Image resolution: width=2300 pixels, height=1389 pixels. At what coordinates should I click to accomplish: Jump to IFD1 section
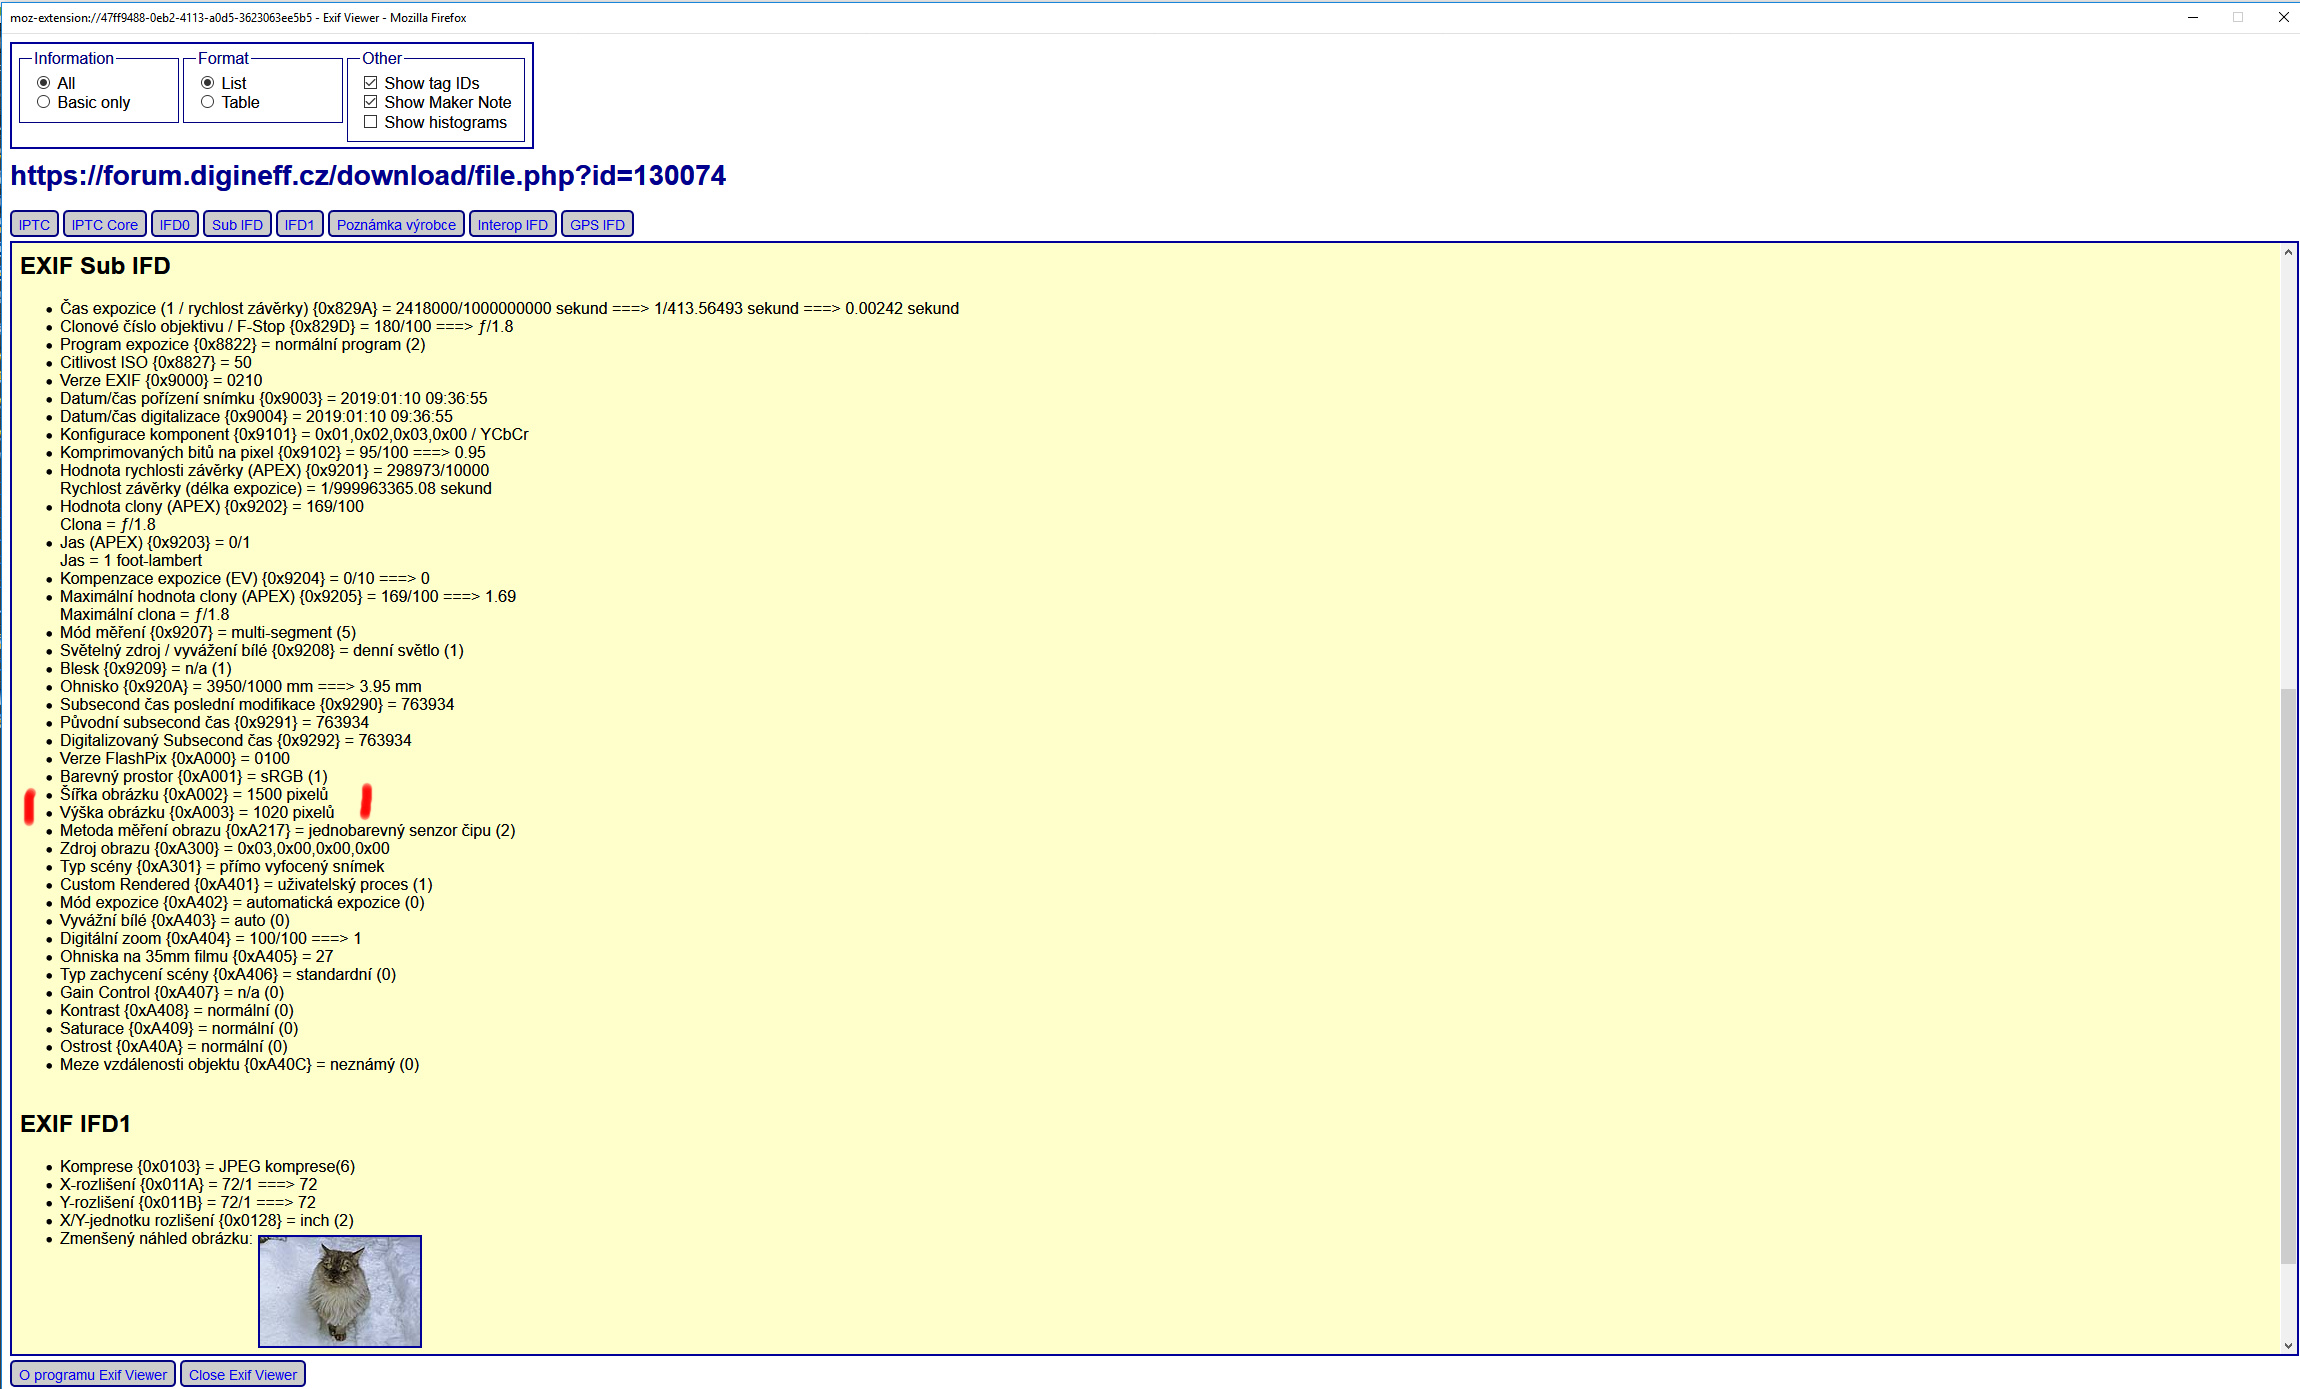point(300,225)
